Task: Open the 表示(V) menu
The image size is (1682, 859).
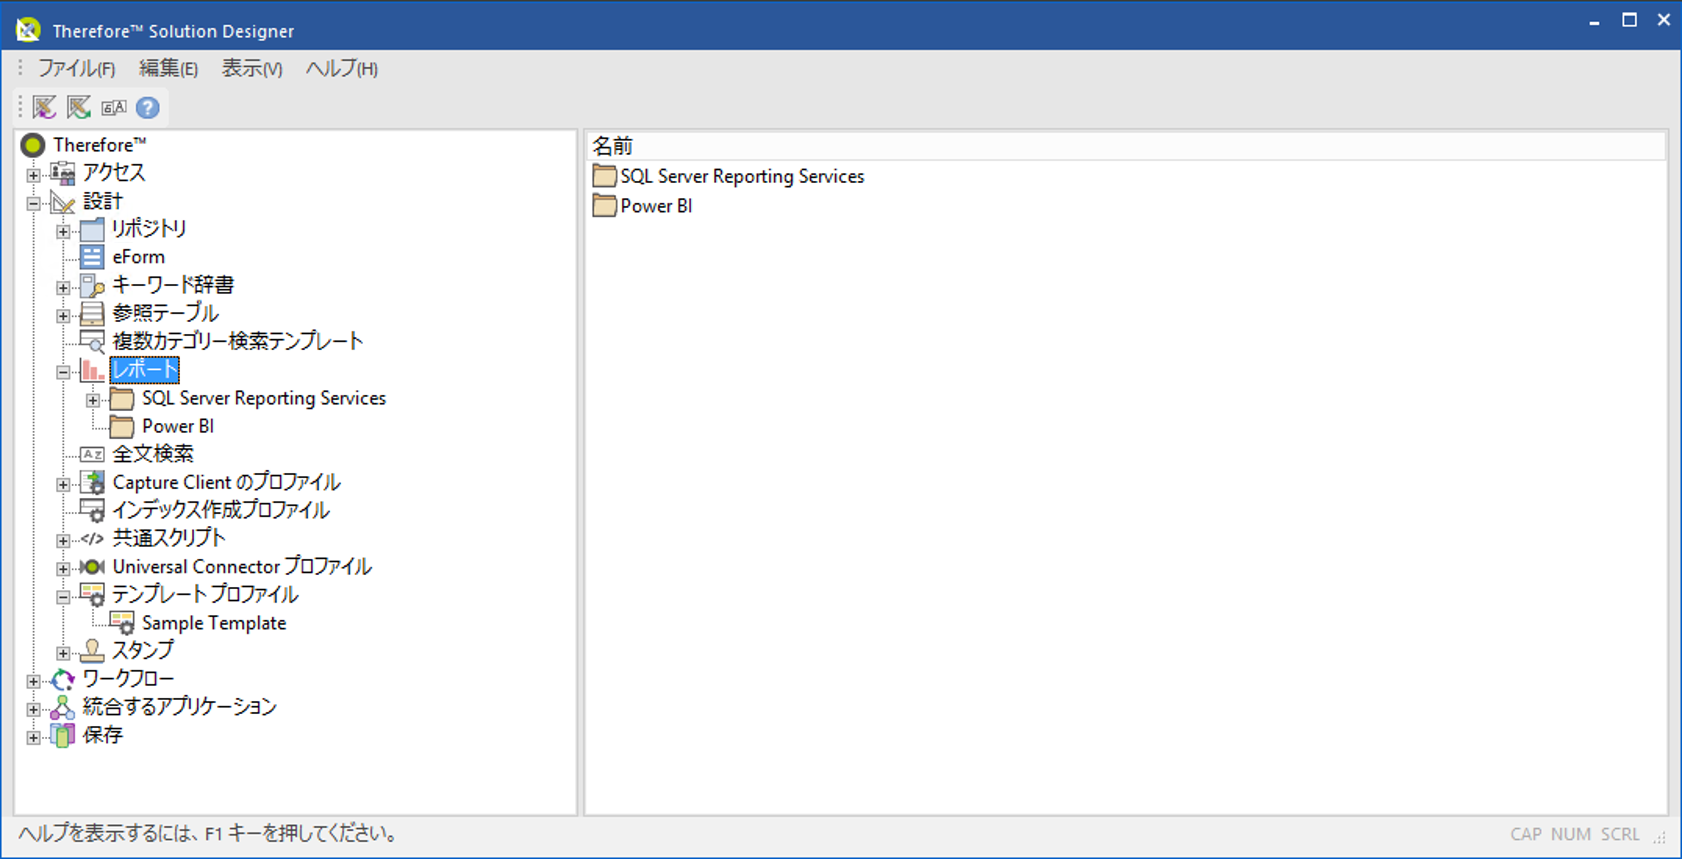Action: [251, 69]
